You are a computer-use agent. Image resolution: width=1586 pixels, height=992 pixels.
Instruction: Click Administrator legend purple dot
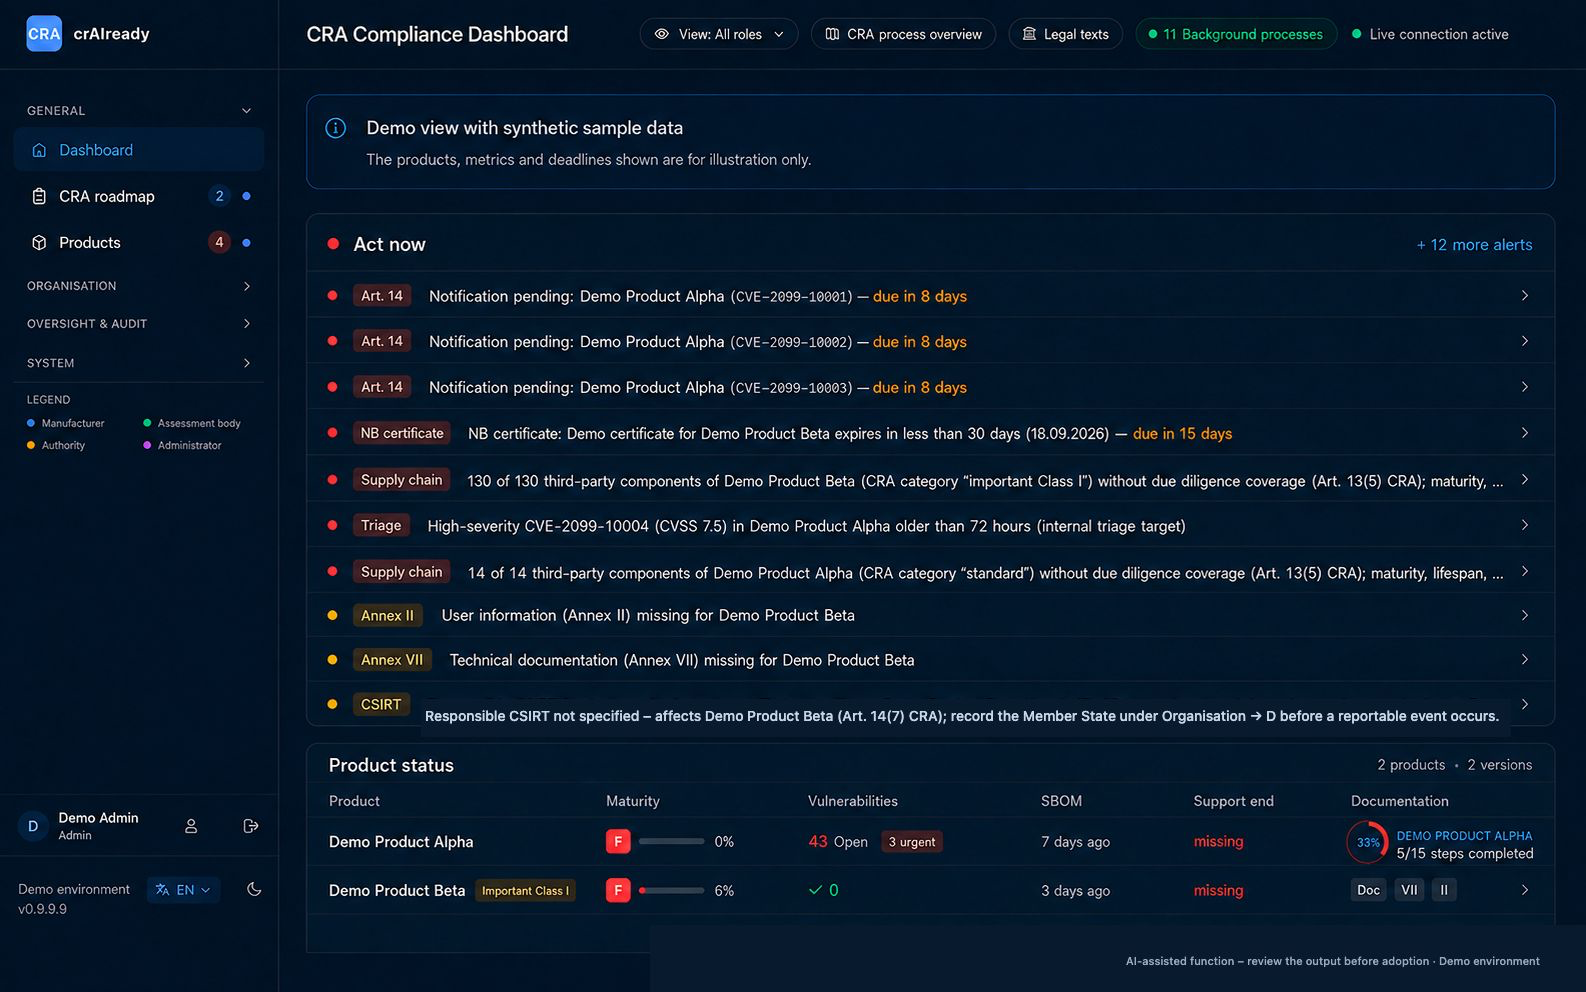click(x=147, y=445)
